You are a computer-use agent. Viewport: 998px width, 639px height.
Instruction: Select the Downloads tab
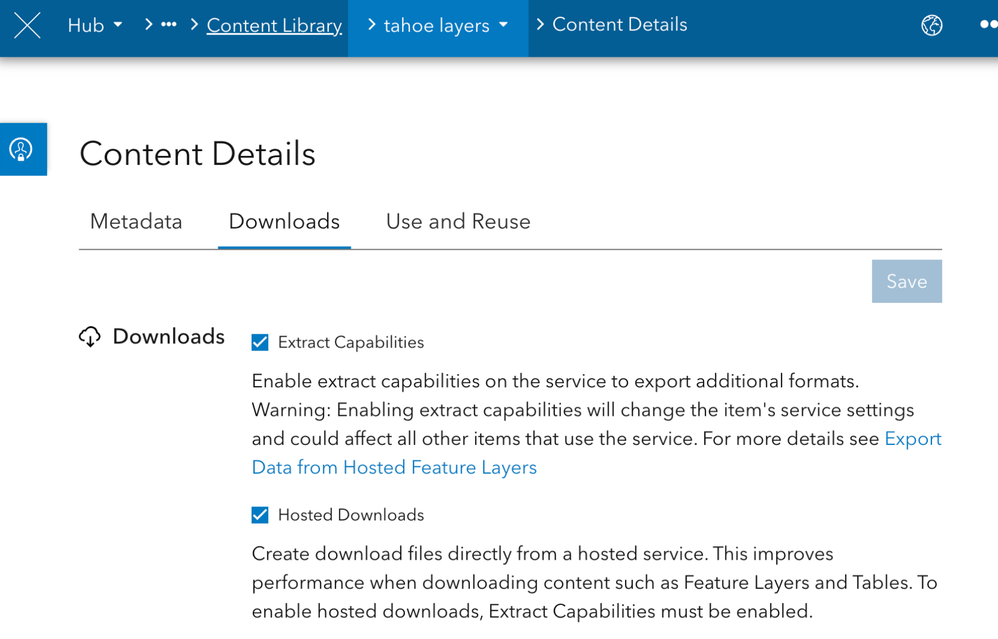(284, 222)
